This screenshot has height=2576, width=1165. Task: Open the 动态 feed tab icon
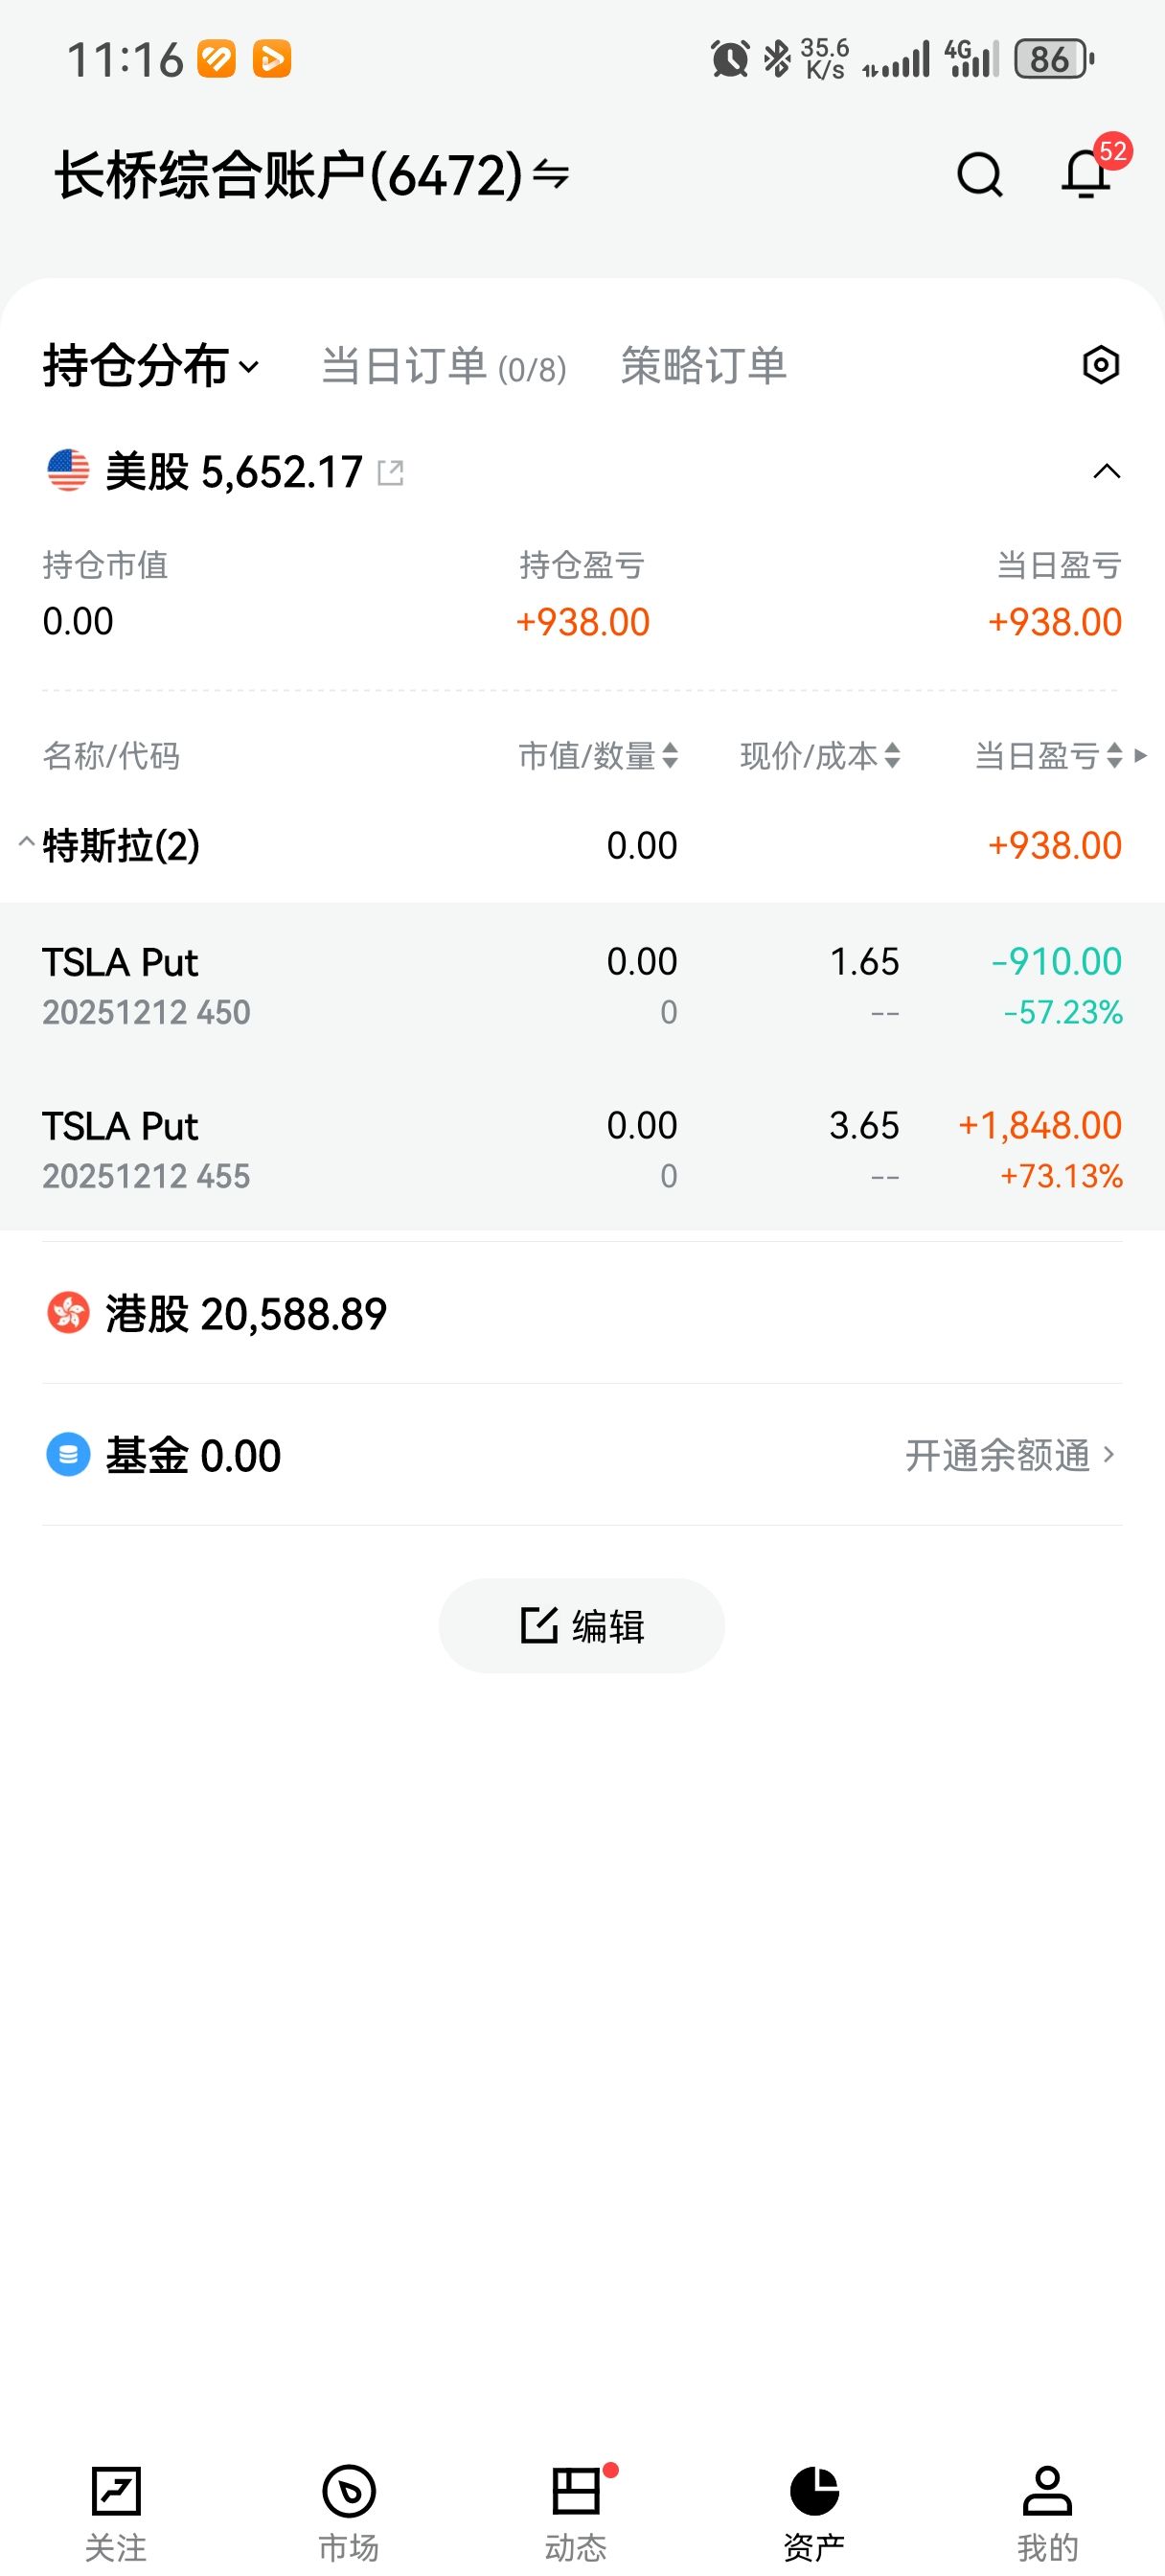(x=576, y=2492)
